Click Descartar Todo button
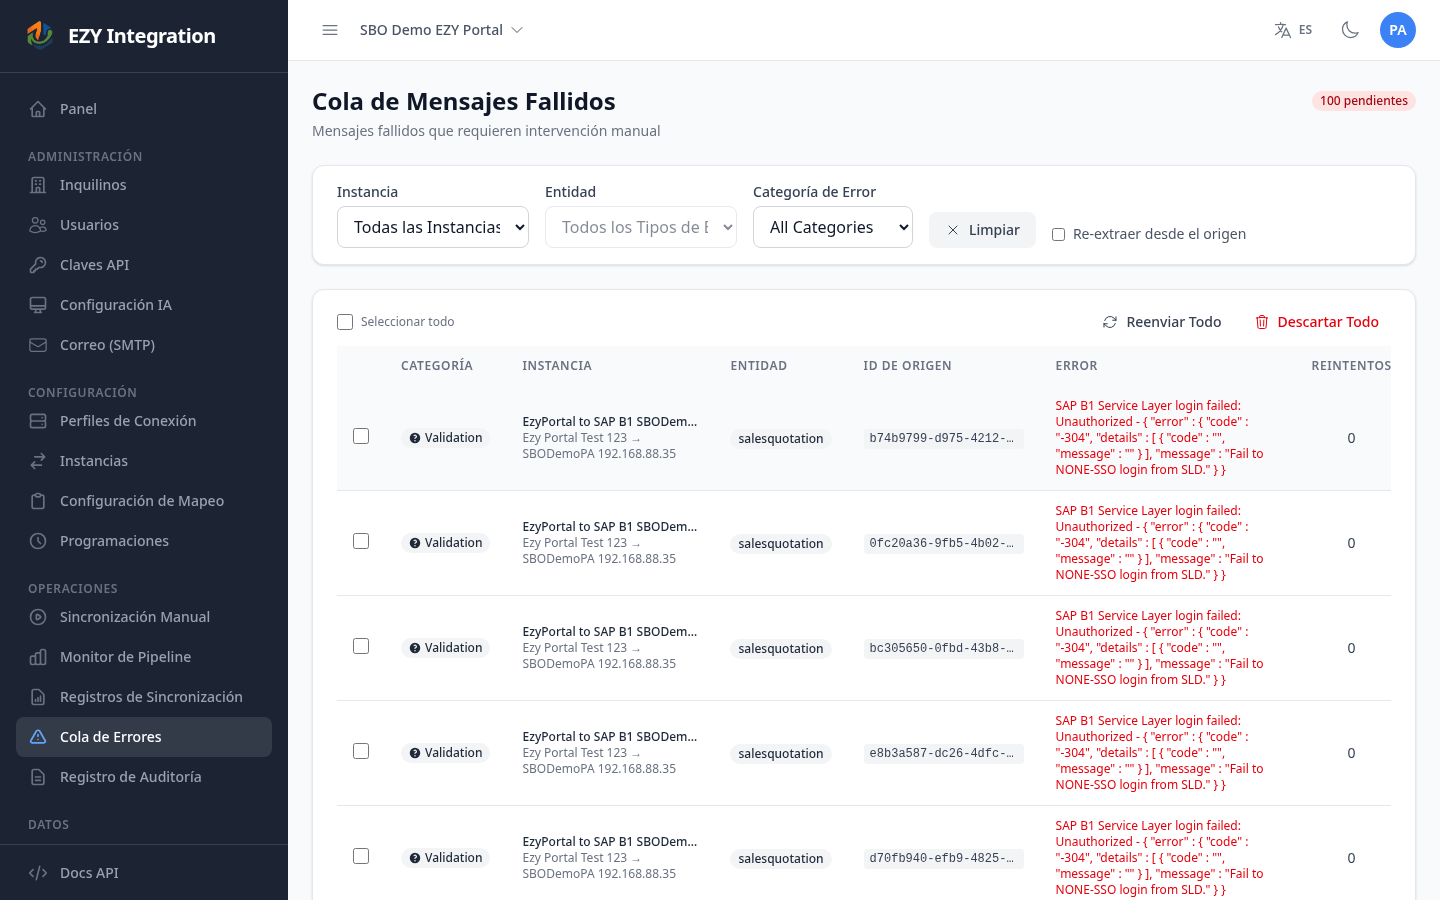 [x=1316, y=322]
